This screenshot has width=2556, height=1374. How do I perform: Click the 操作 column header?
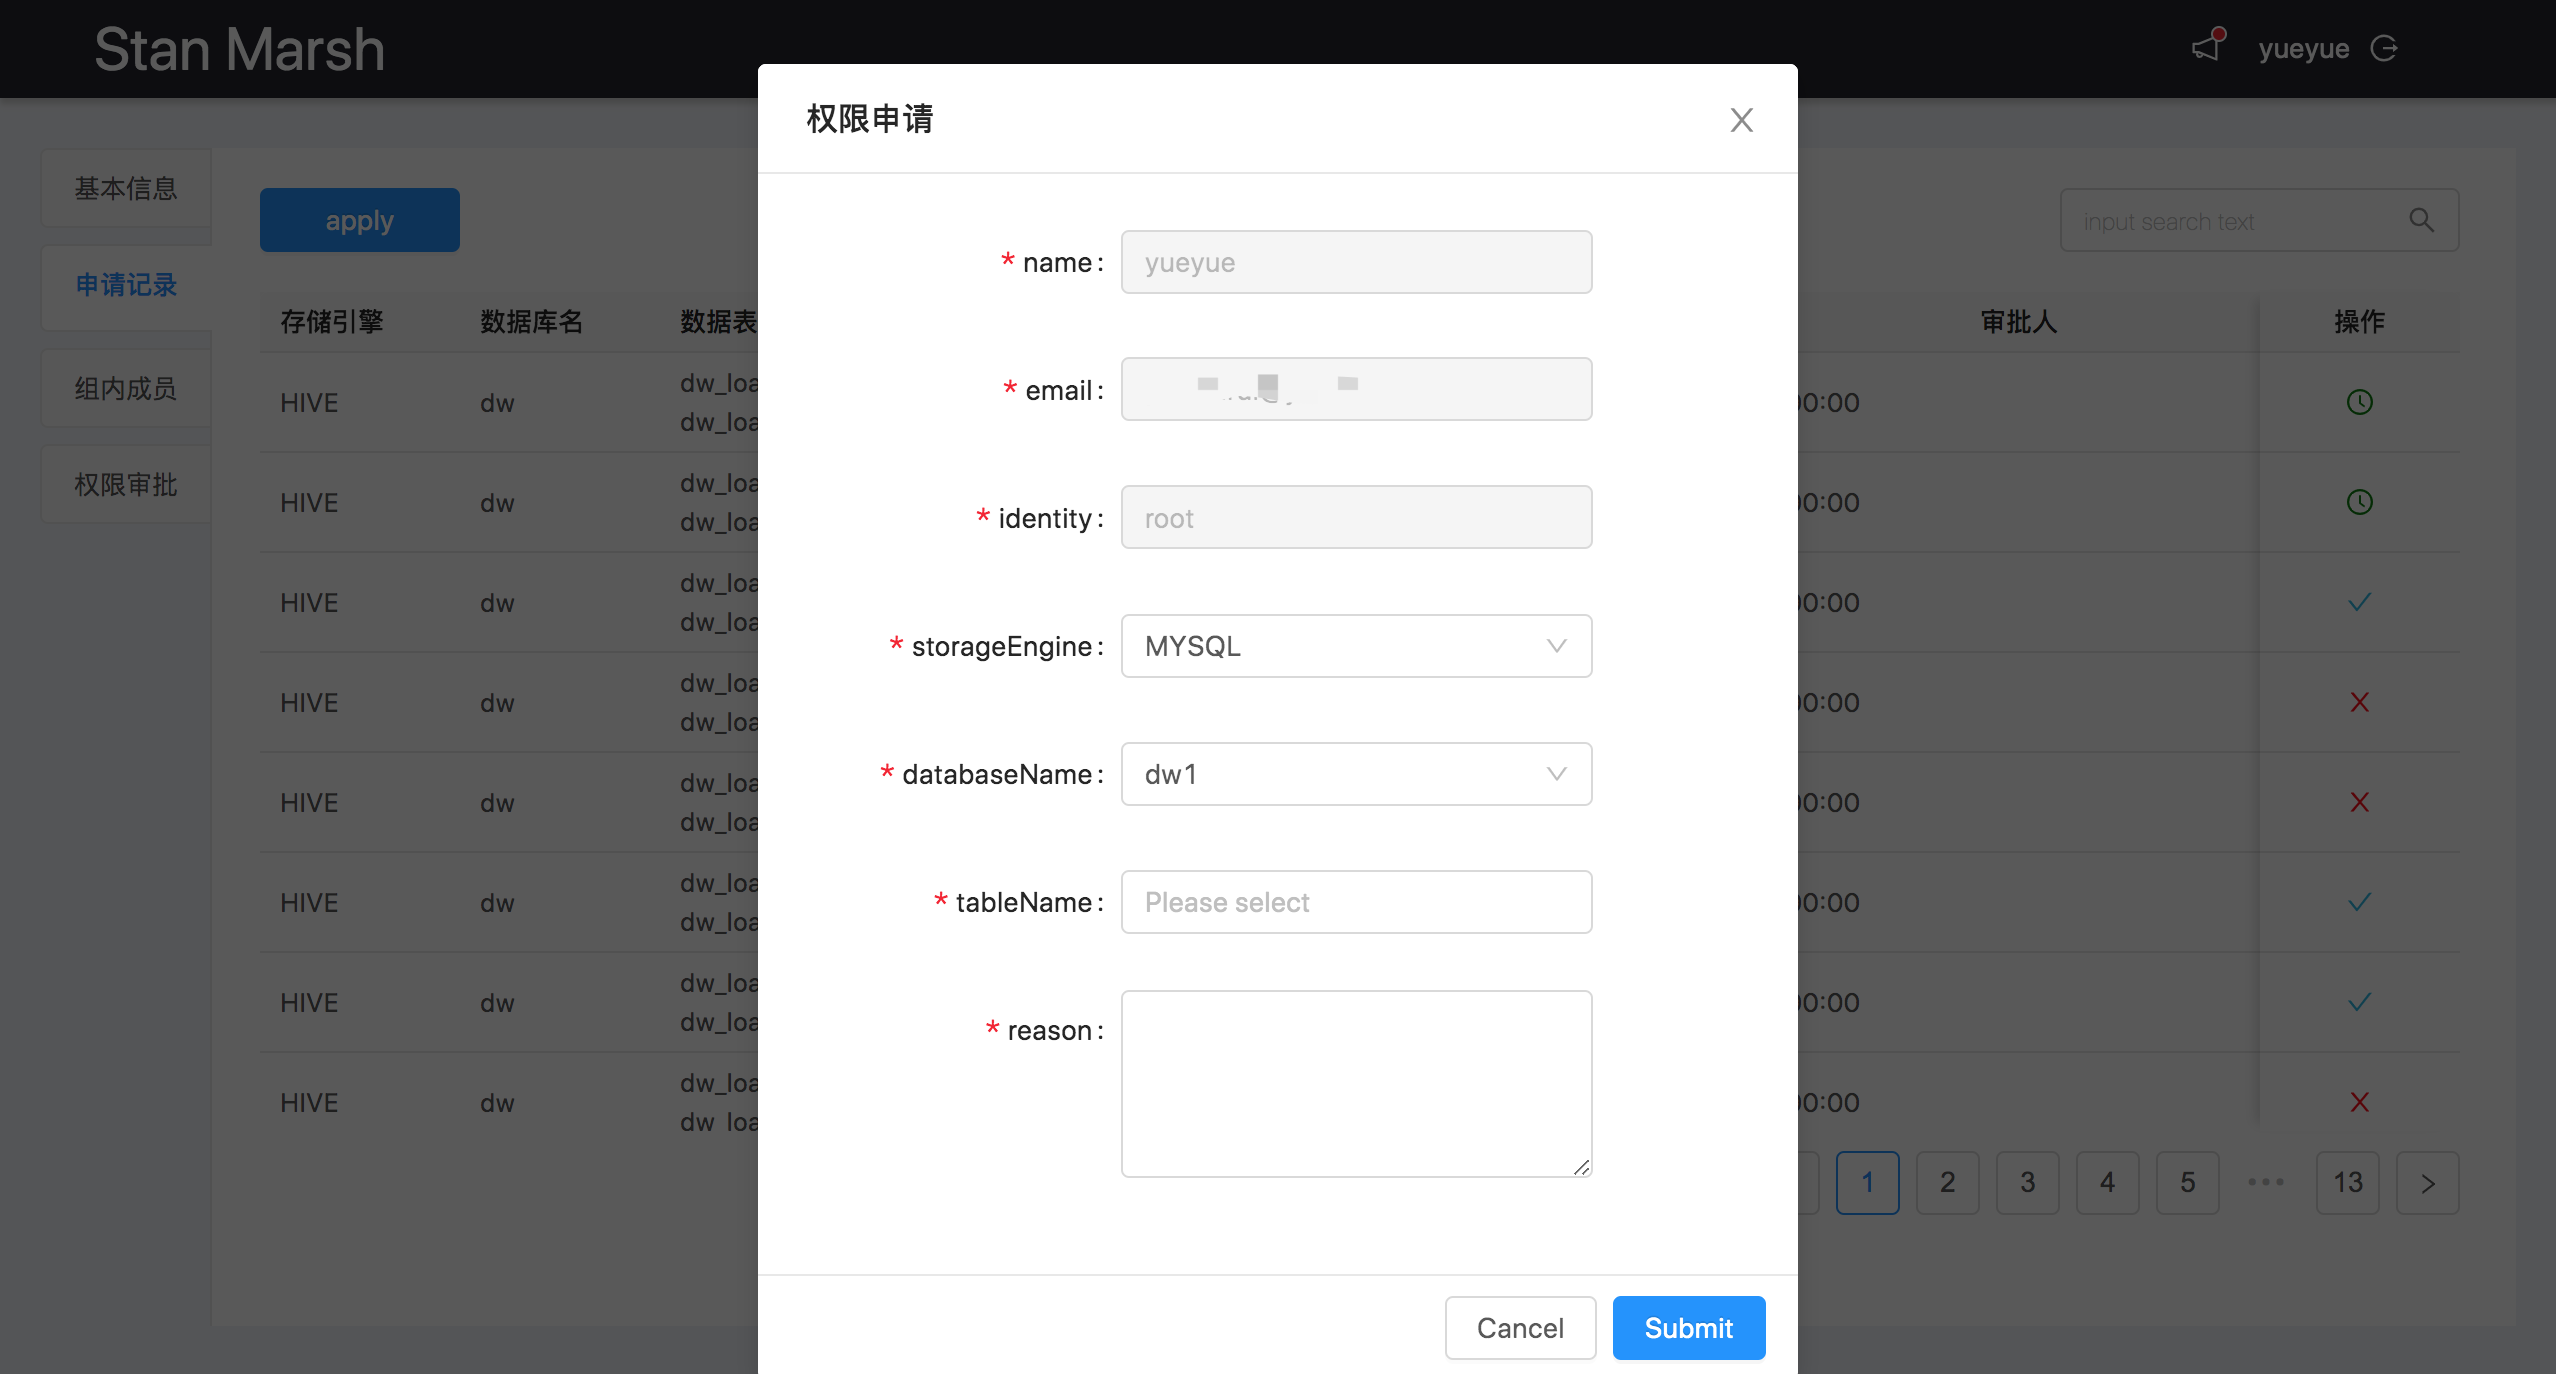coord(2359,322)
